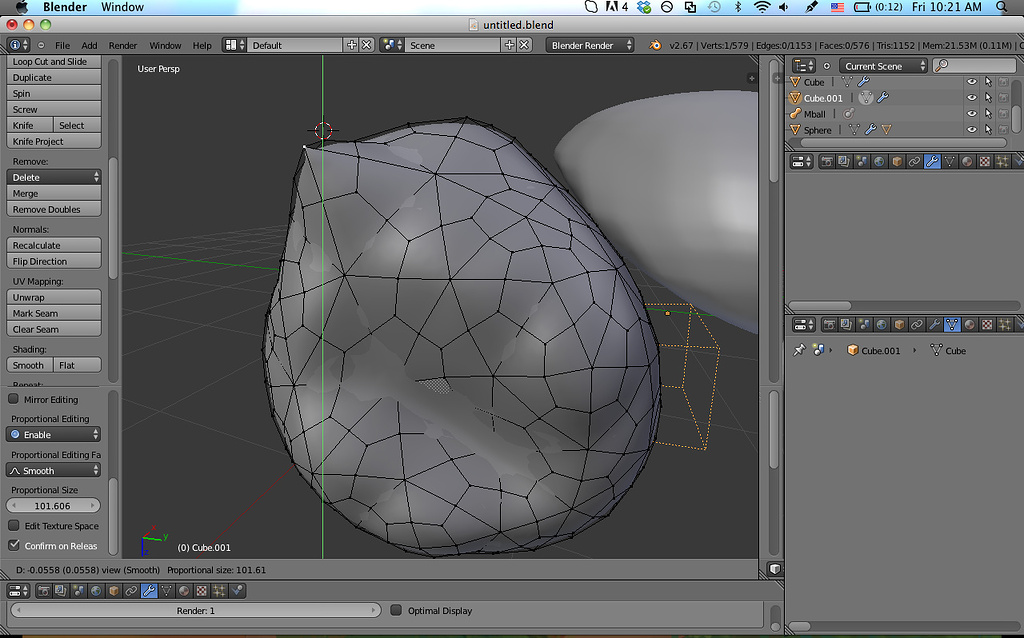Open Constraints chain tab in lower-right properties editor

917,325
